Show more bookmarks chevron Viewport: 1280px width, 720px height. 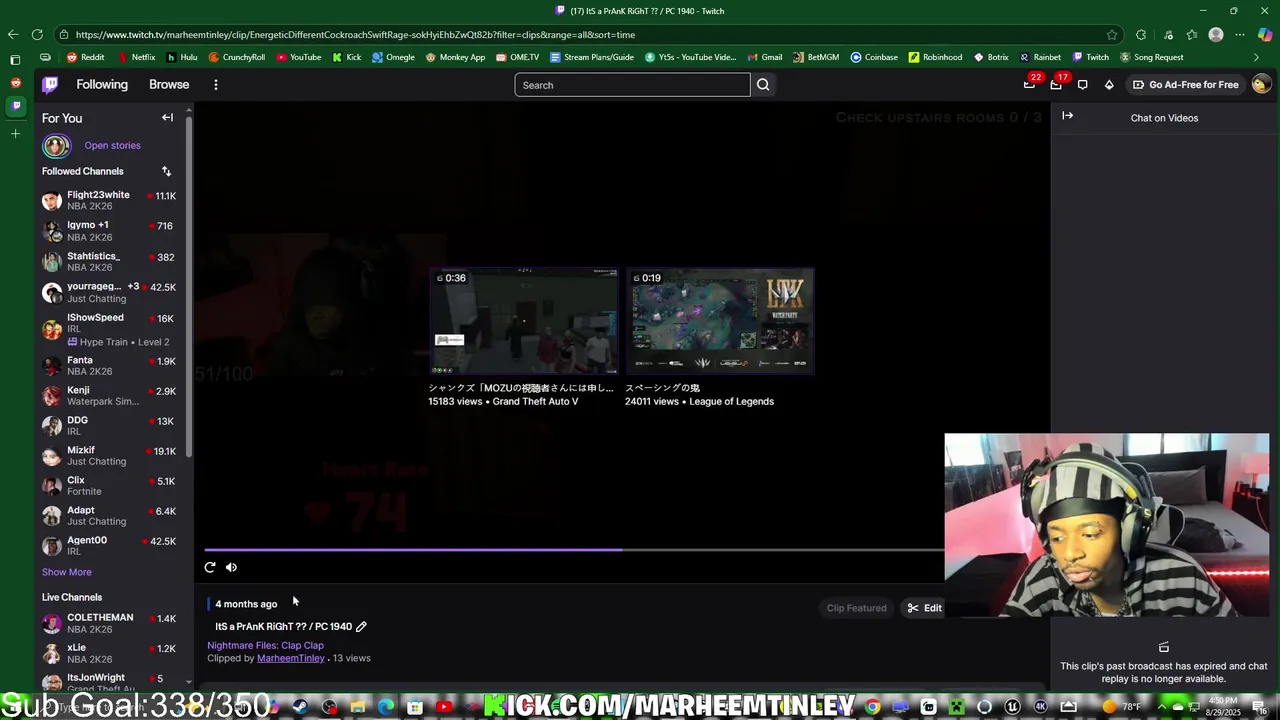tap(1256, 57)
